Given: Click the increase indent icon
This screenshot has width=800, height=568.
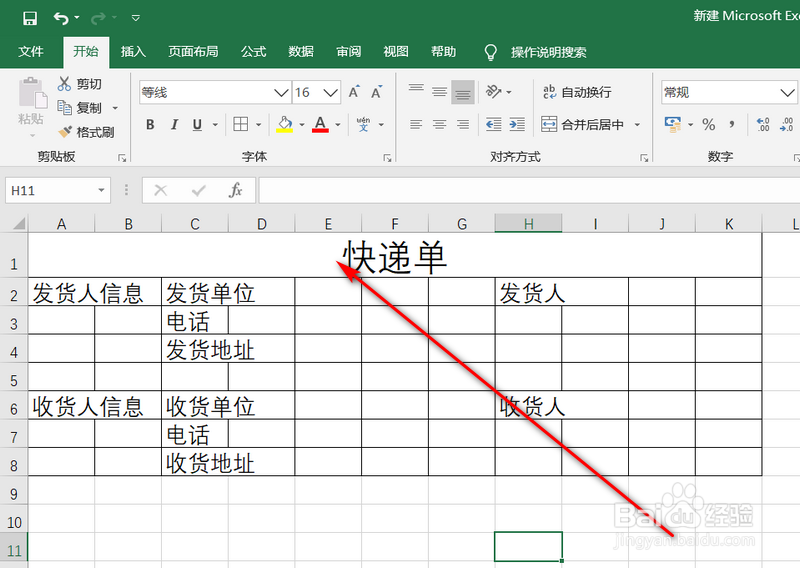Looking at the screenshot, I should 517,124.
